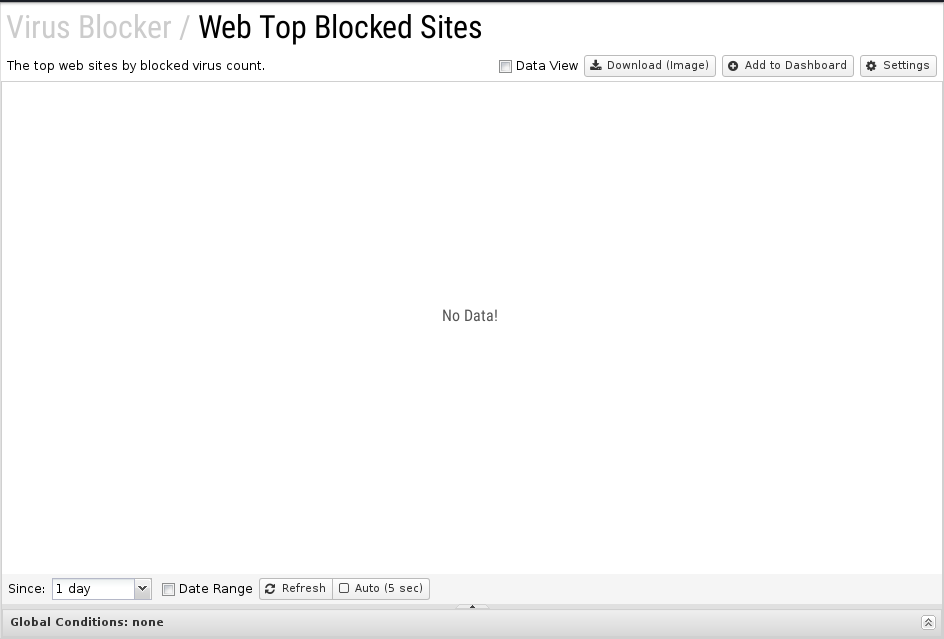This screenshot has width=944, height=639.
Task: Click the Refresh button label
Action: point(303,588)
